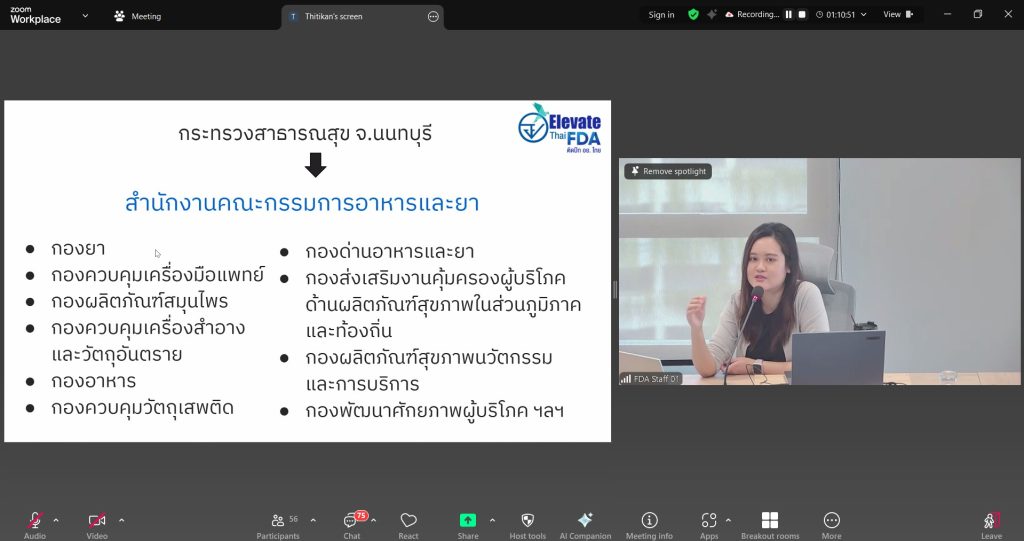Click the slide heading กระทรวงสาธารณสุข จ.นนทบุรี
This screenshot has height=541, width=1024.
[305, 133]
